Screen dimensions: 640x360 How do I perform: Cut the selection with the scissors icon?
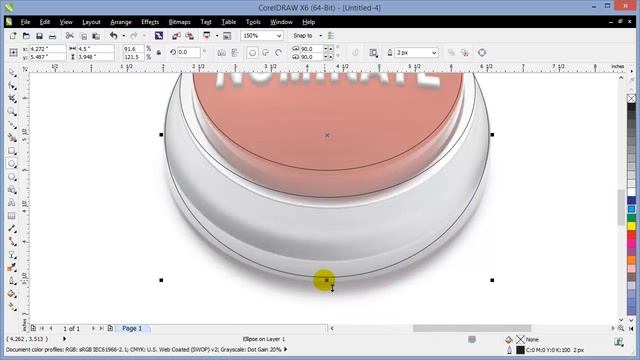[70, 36]
